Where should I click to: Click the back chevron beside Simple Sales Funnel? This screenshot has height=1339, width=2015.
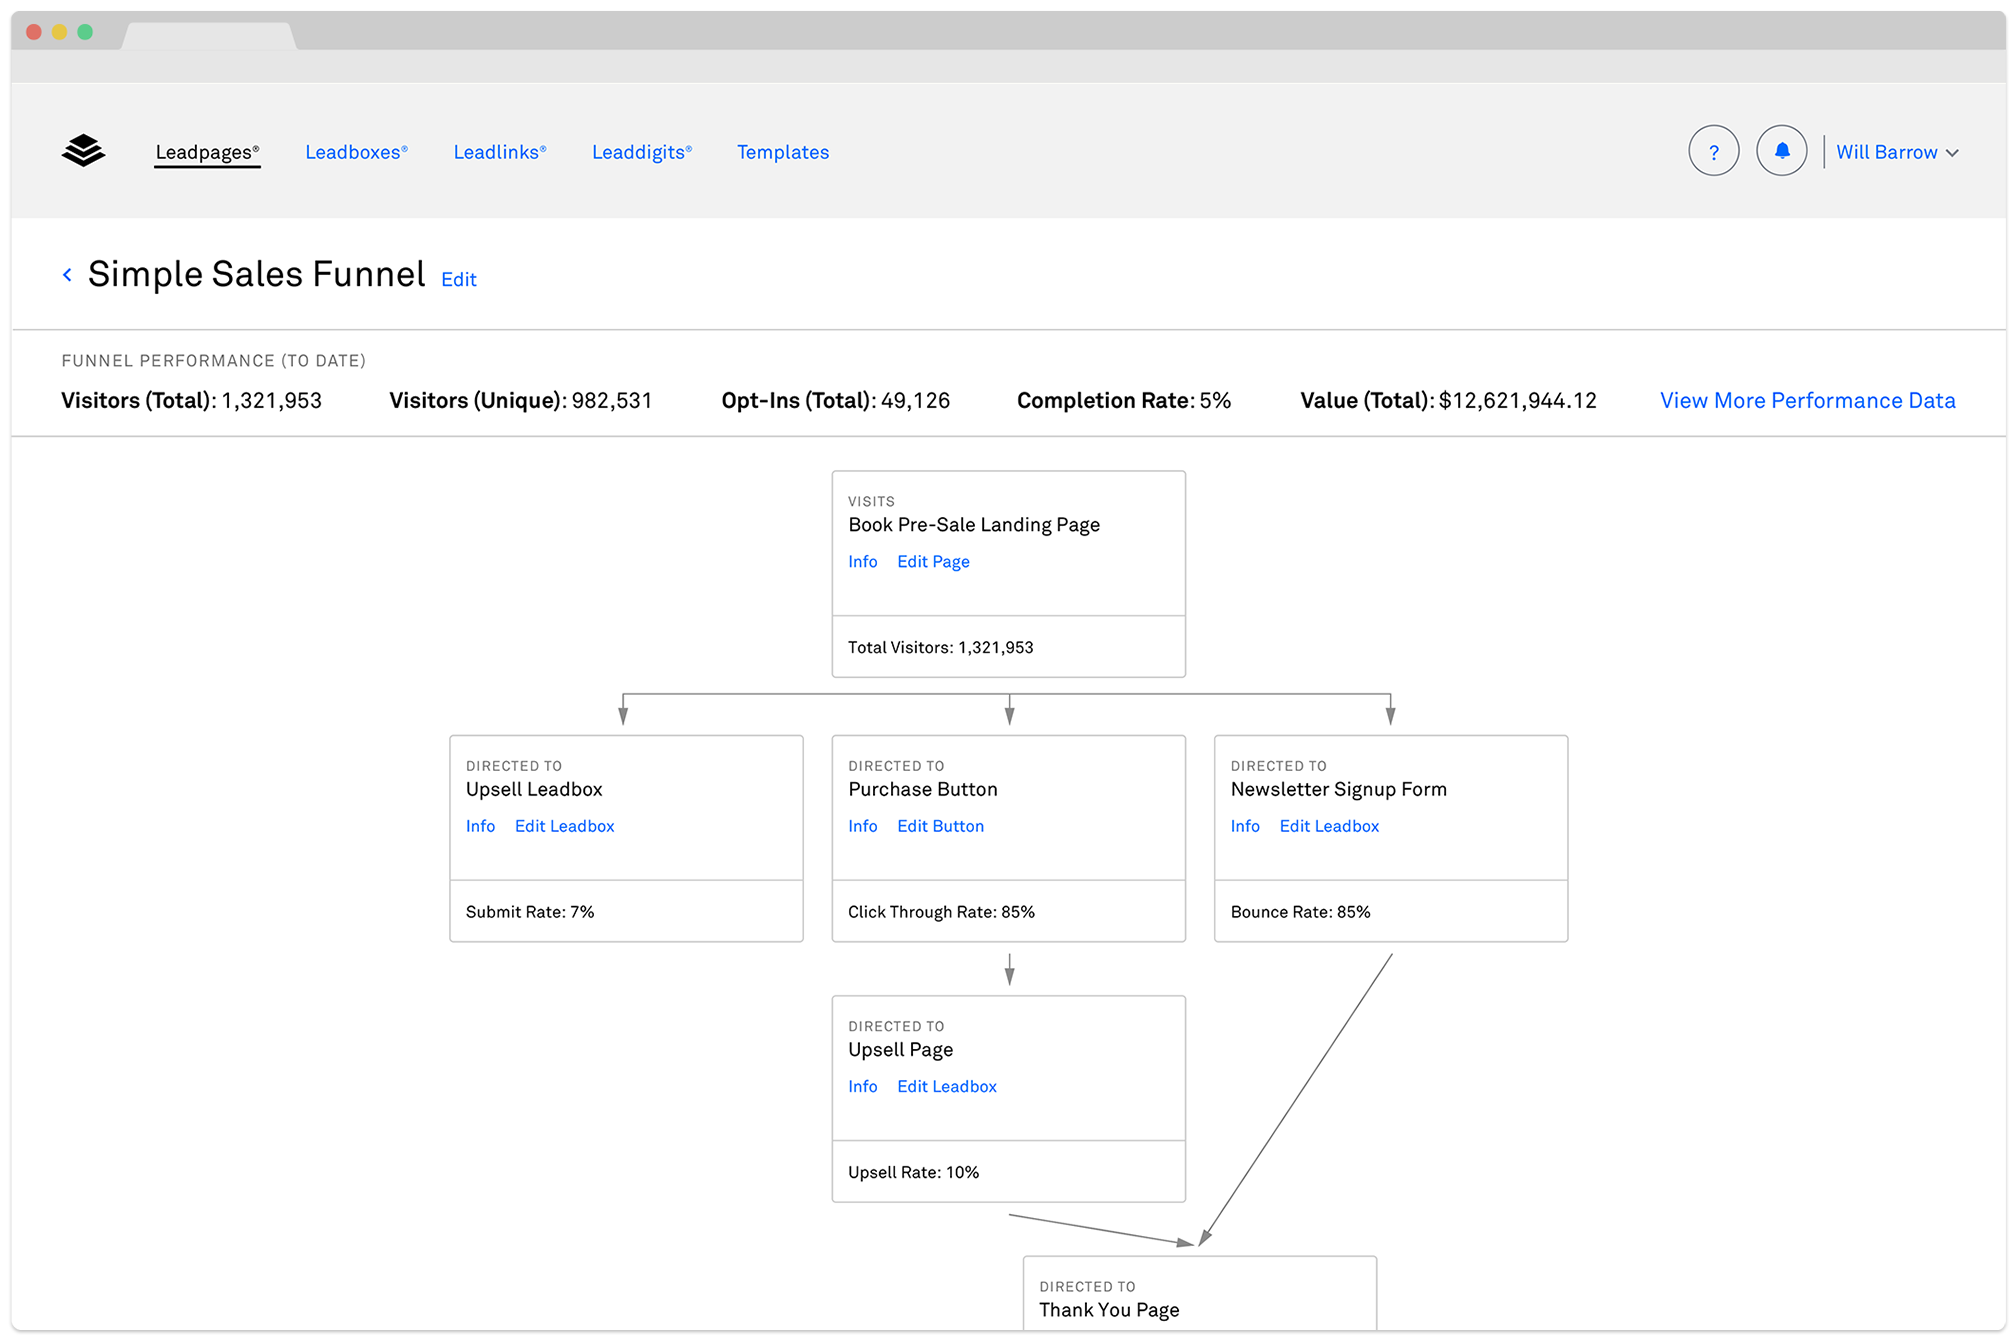click(x=67, y=274)
